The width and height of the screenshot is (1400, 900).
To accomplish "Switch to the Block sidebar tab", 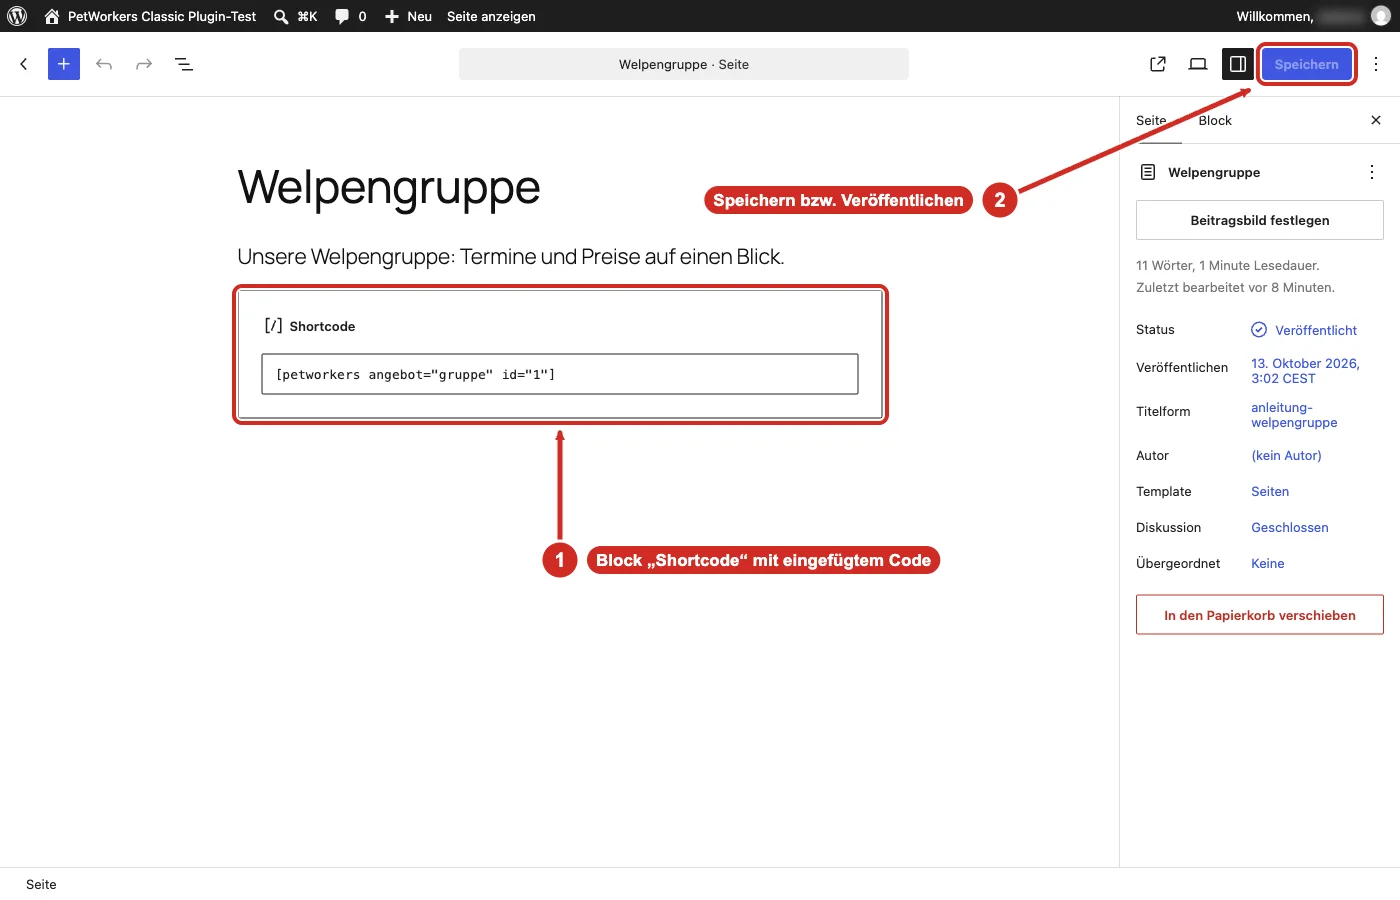I will click(1215, 120).
